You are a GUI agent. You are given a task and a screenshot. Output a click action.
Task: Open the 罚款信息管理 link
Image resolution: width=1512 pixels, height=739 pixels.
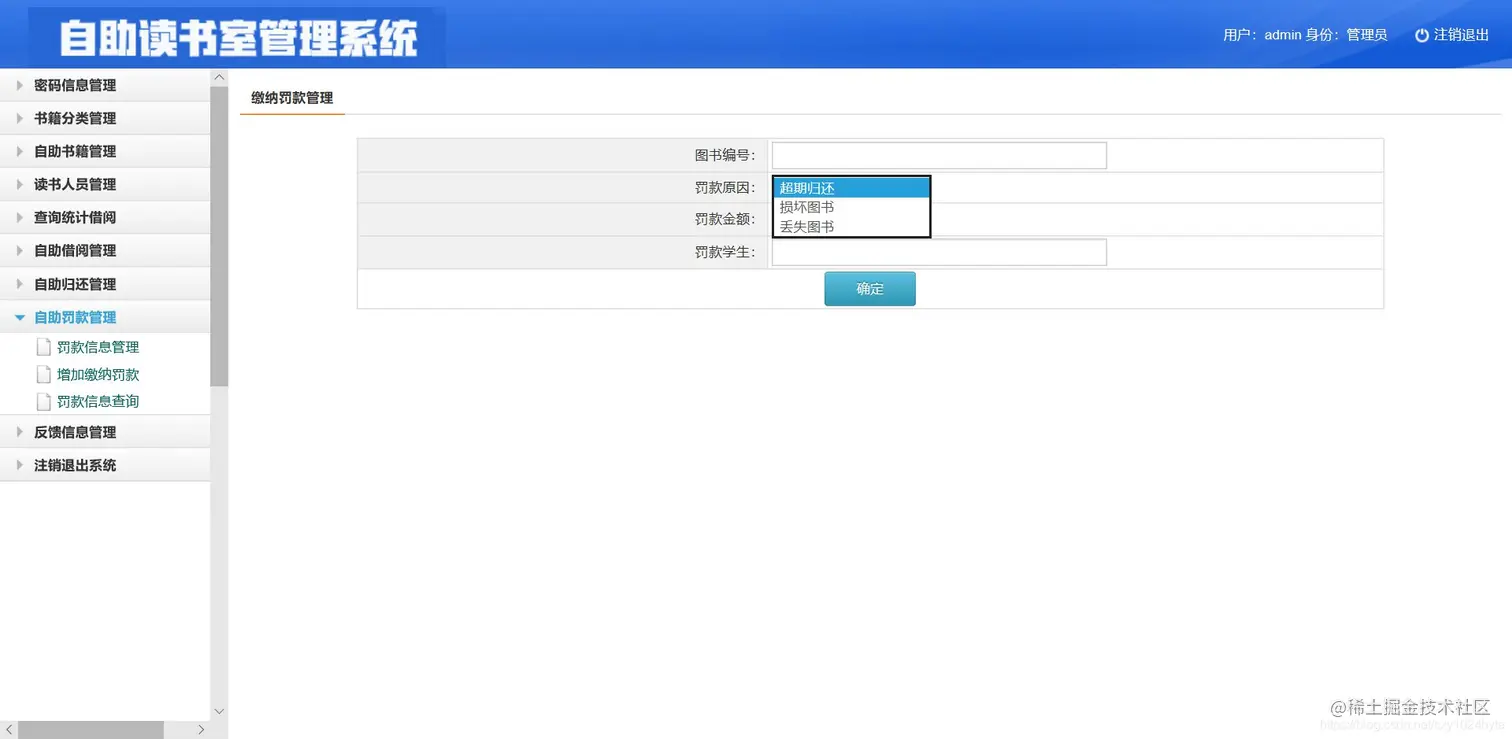pos(98,347)
